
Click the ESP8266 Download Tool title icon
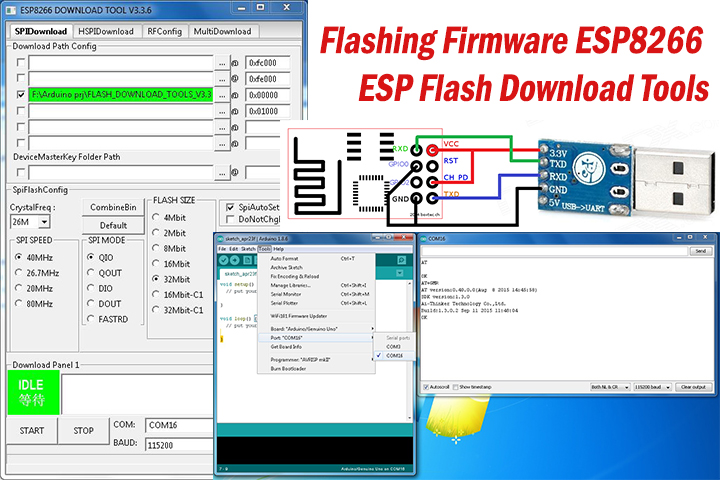coord(11,10)
